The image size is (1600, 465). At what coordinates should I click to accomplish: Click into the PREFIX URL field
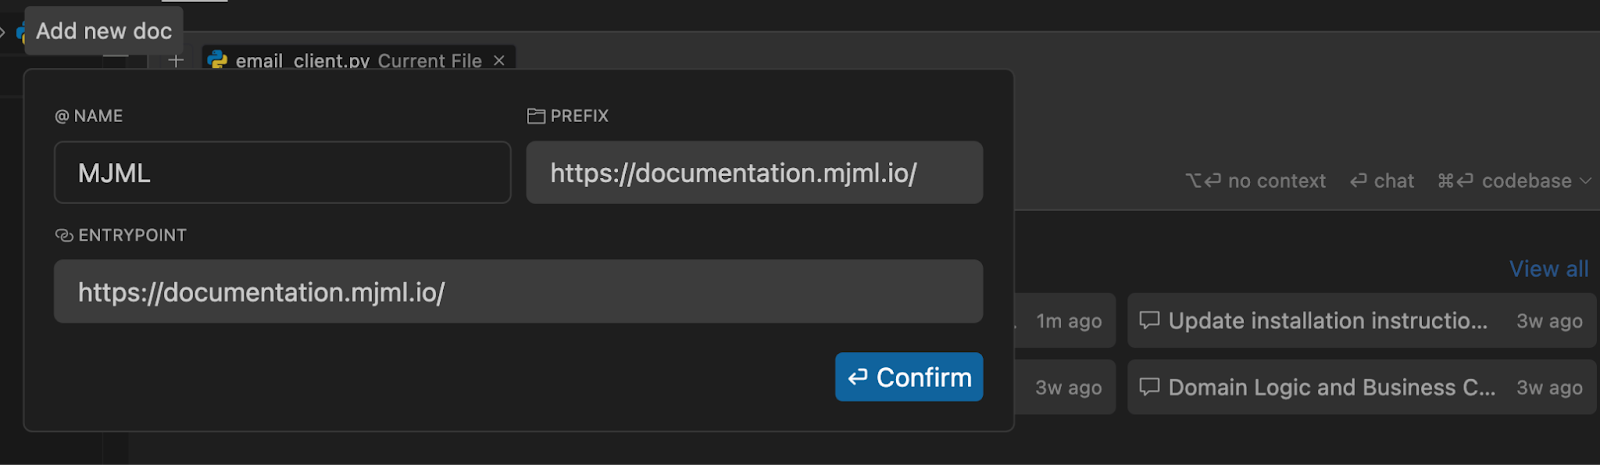coord(754,173)
